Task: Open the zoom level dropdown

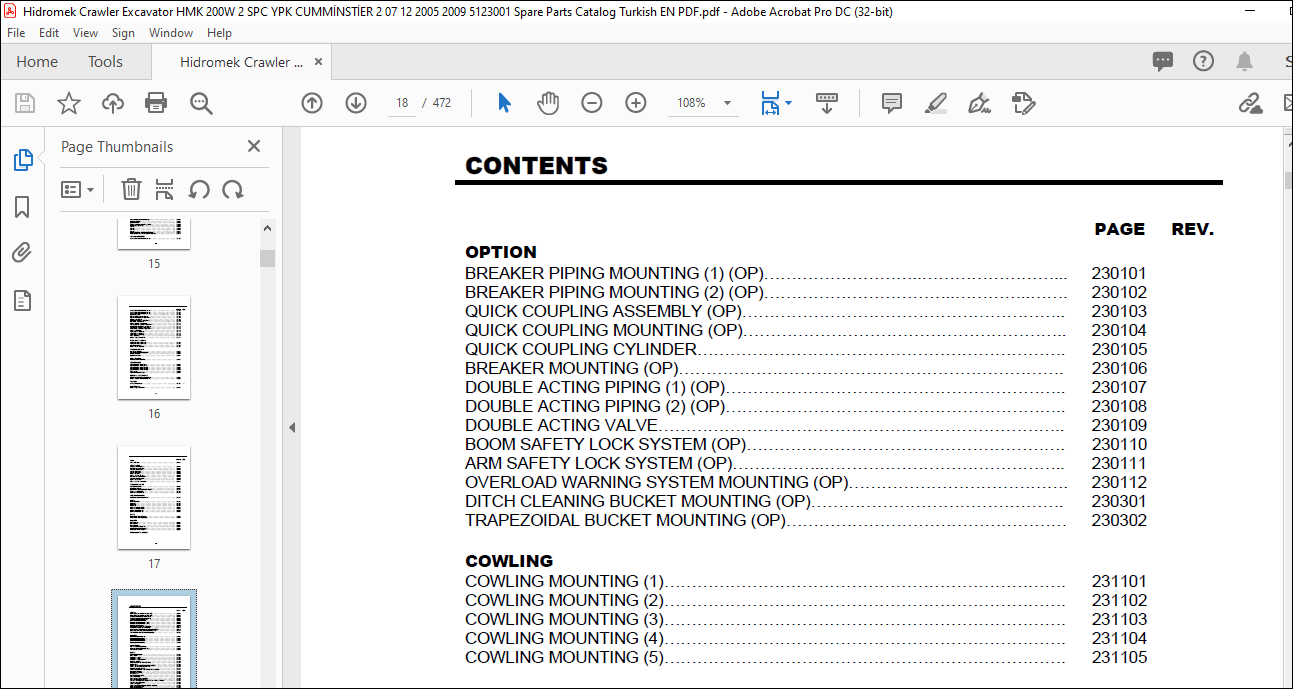Action: [x=727, y=103]
